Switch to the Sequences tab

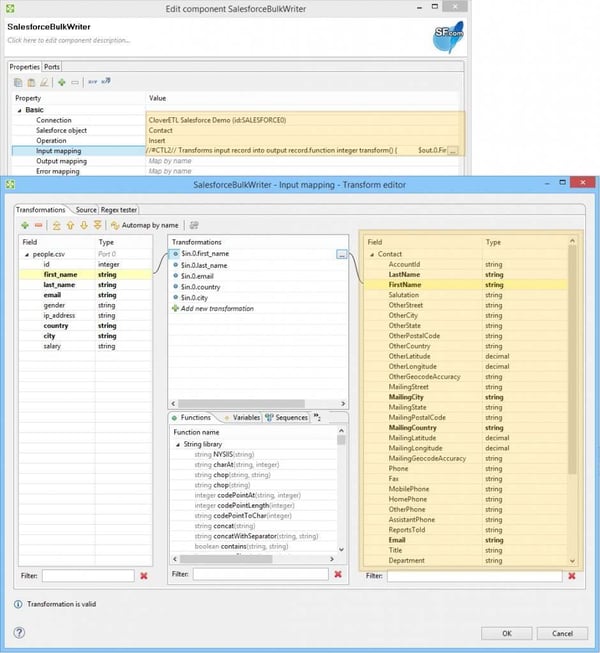[287, 417]
